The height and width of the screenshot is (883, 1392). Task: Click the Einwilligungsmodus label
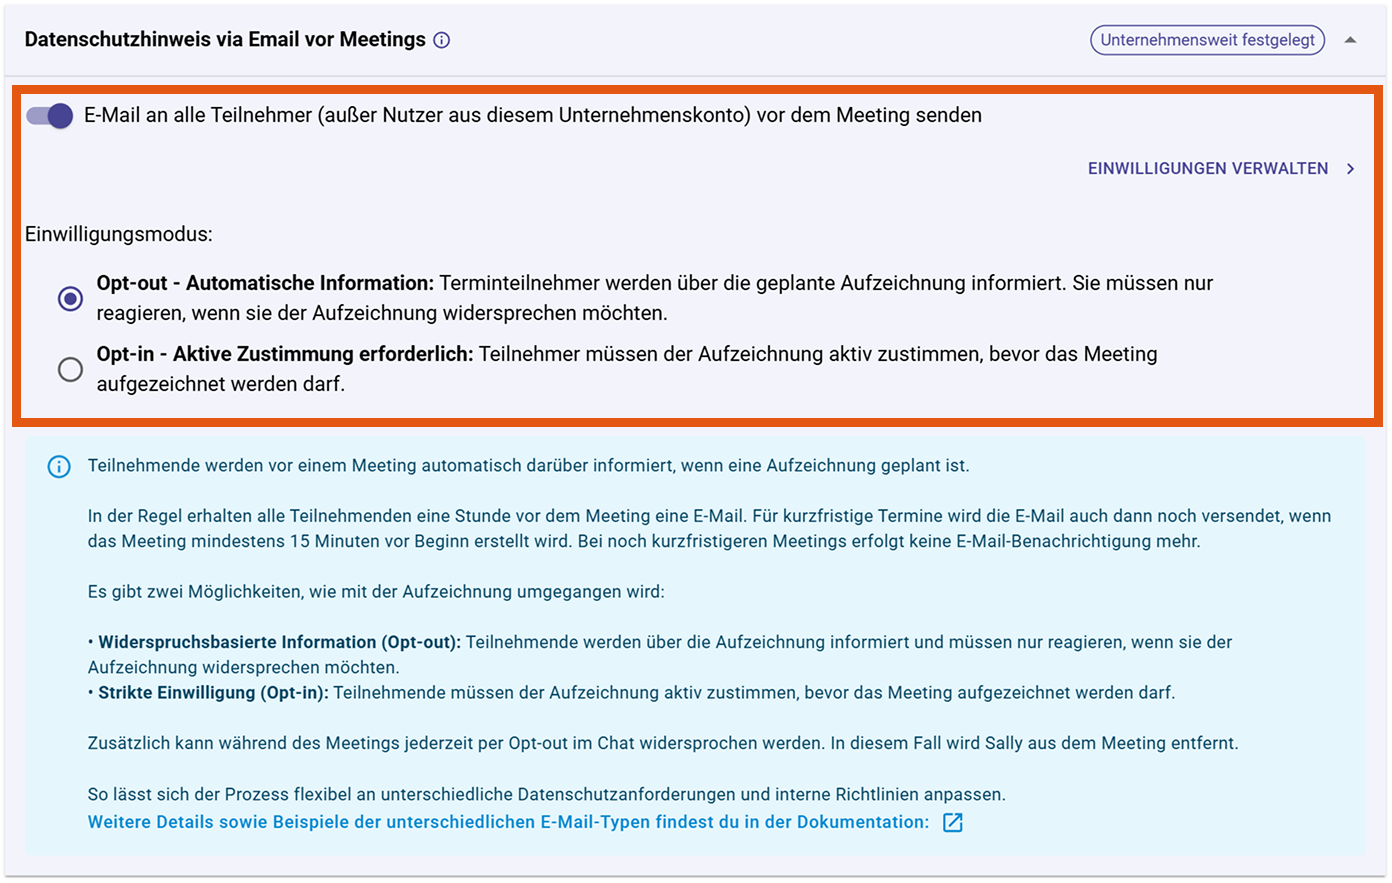click(x=118, y=235)
